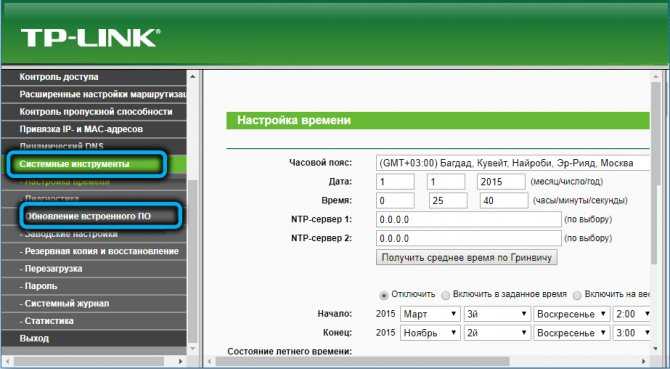Open the Ноябрь end month dropdown

tap(430, 333)
